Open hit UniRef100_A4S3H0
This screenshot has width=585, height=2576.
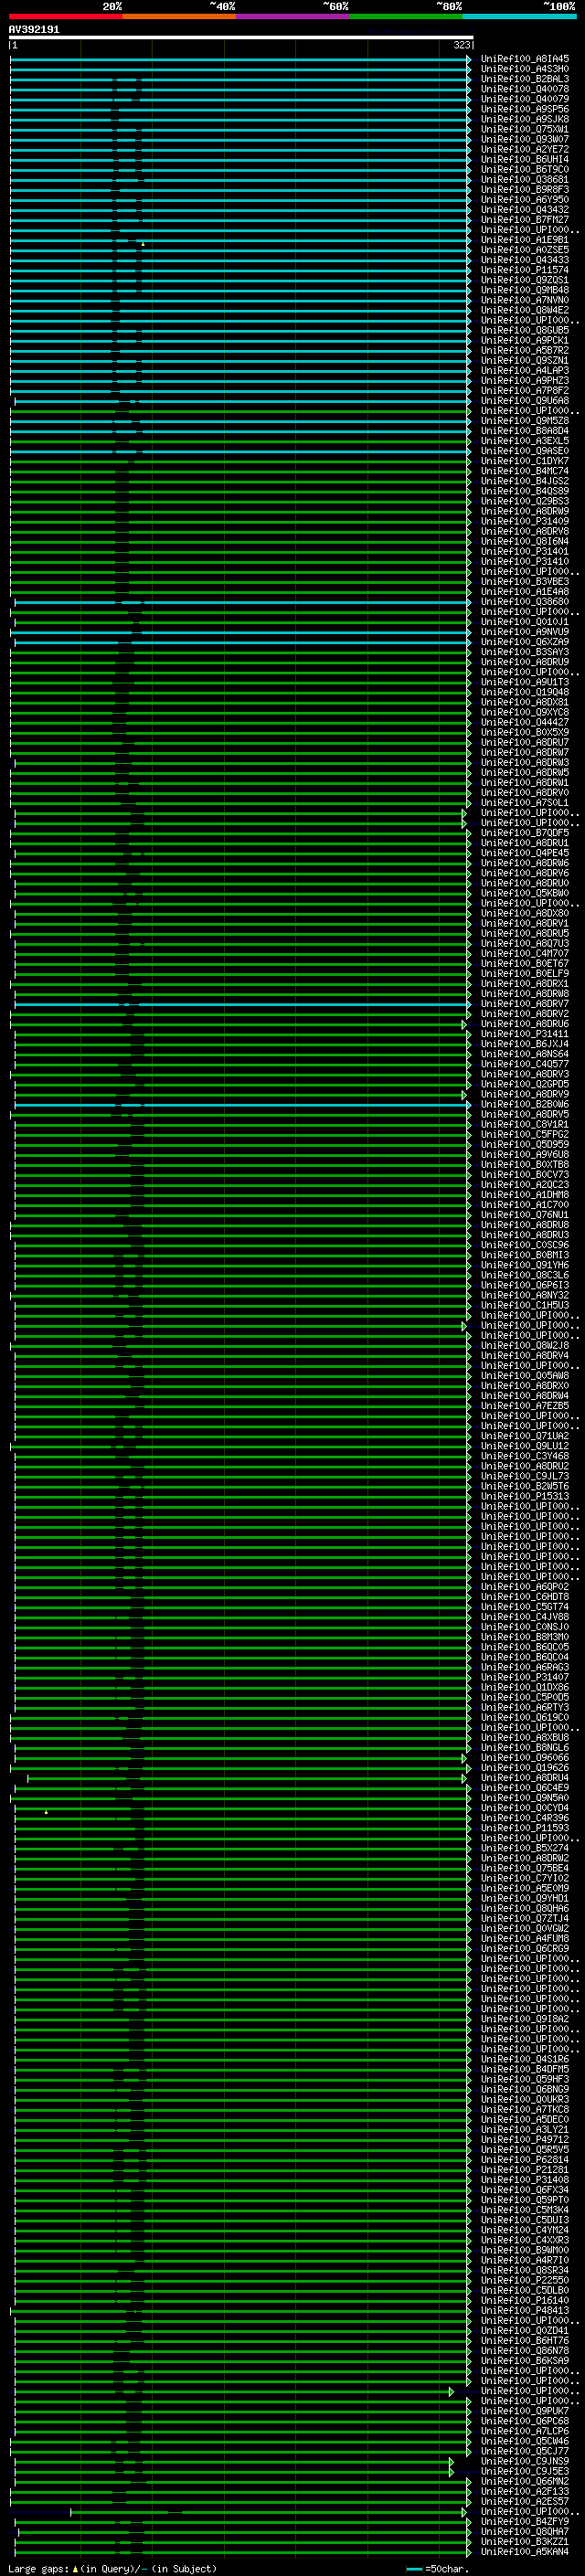tap(524, 69)
